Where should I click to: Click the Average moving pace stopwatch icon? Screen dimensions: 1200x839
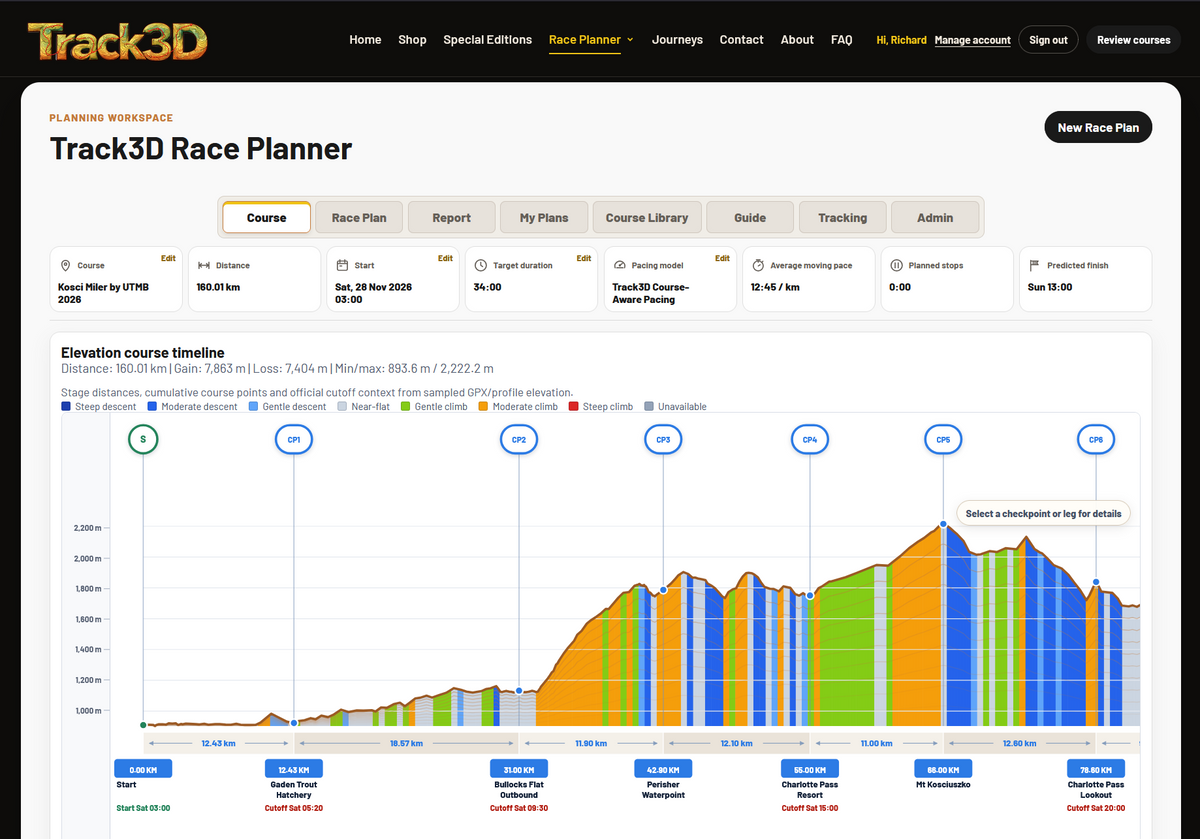[x=758, y=266]
